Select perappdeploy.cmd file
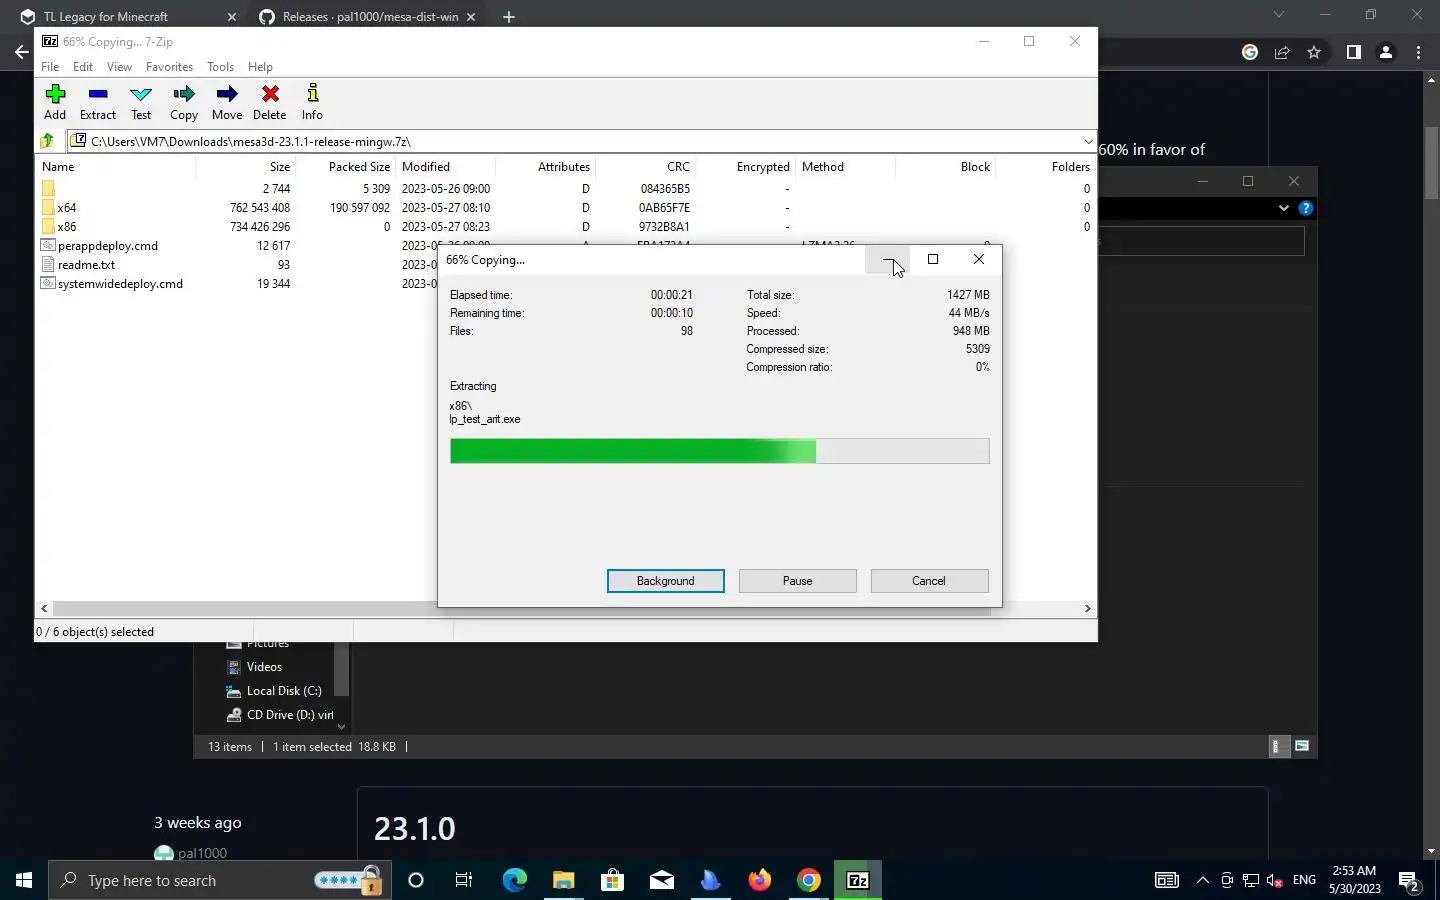1440x900 pixels. click(x=108, y=246)
